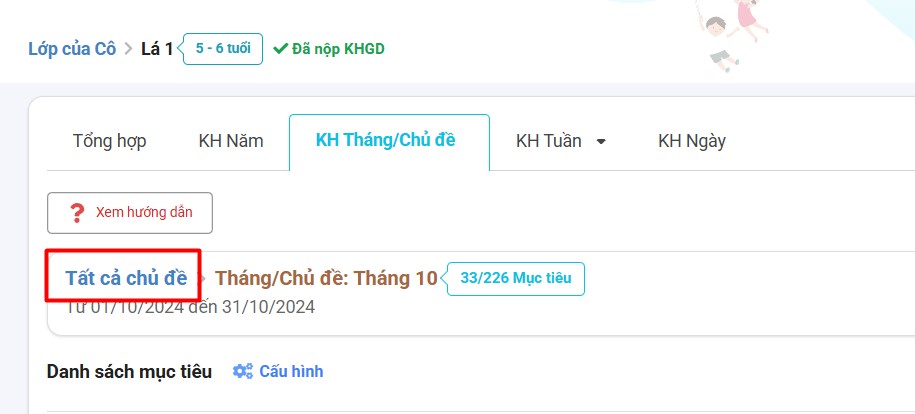Open the KH Năm tab

coord(231,141)
